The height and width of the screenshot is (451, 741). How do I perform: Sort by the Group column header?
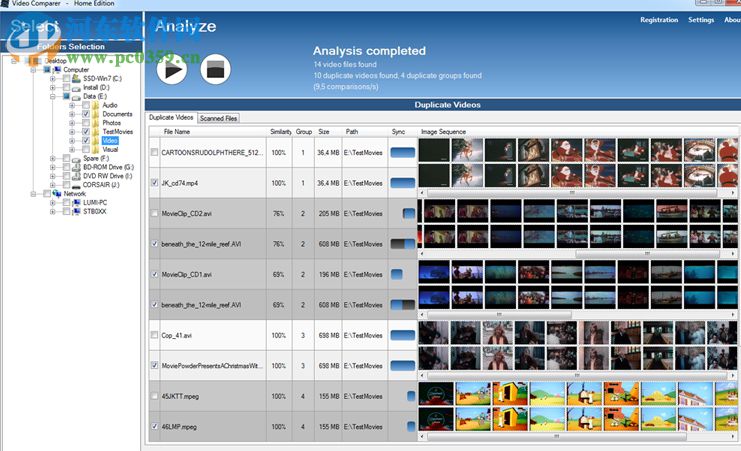pos(304,131)
